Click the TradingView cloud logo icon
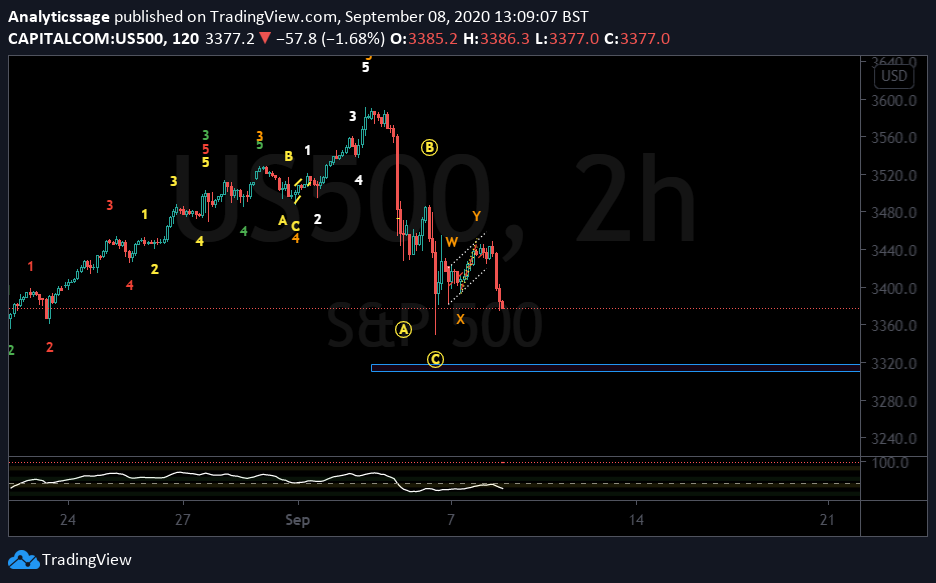The image size is (936, 583). [23, 560]
